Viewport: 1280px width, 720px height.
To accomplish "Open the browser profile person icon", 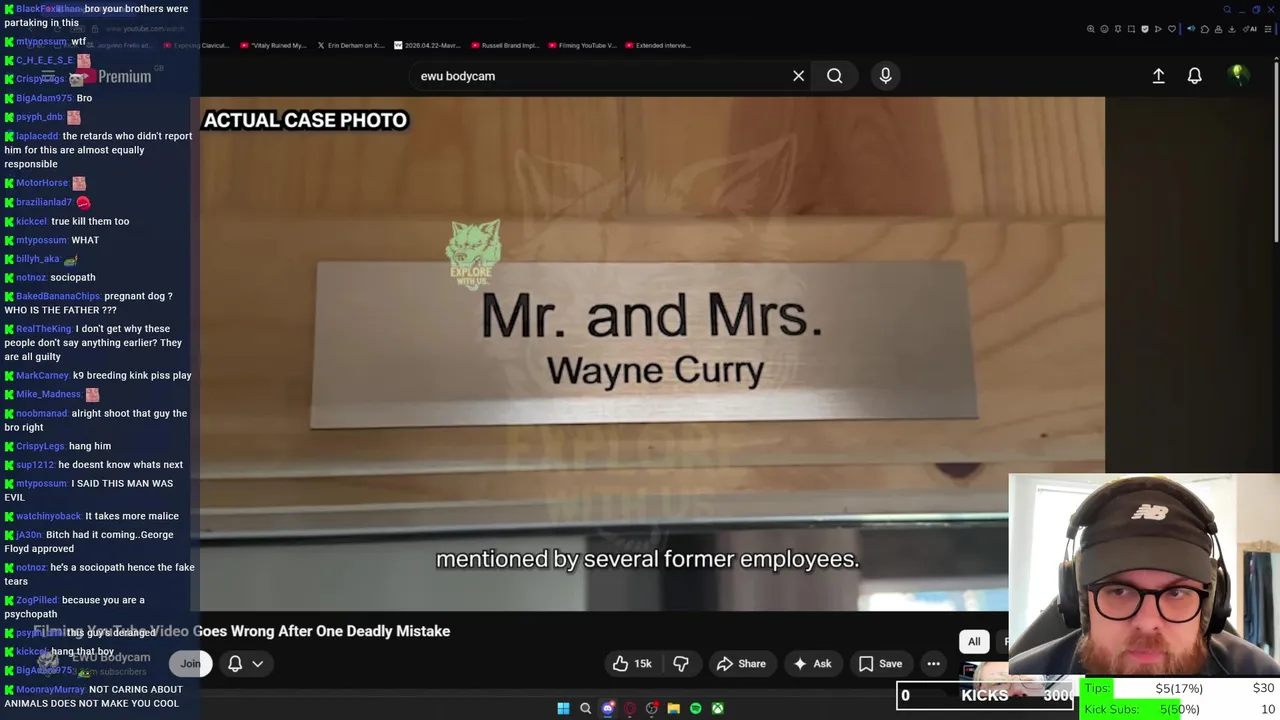I will (1218, 29).
